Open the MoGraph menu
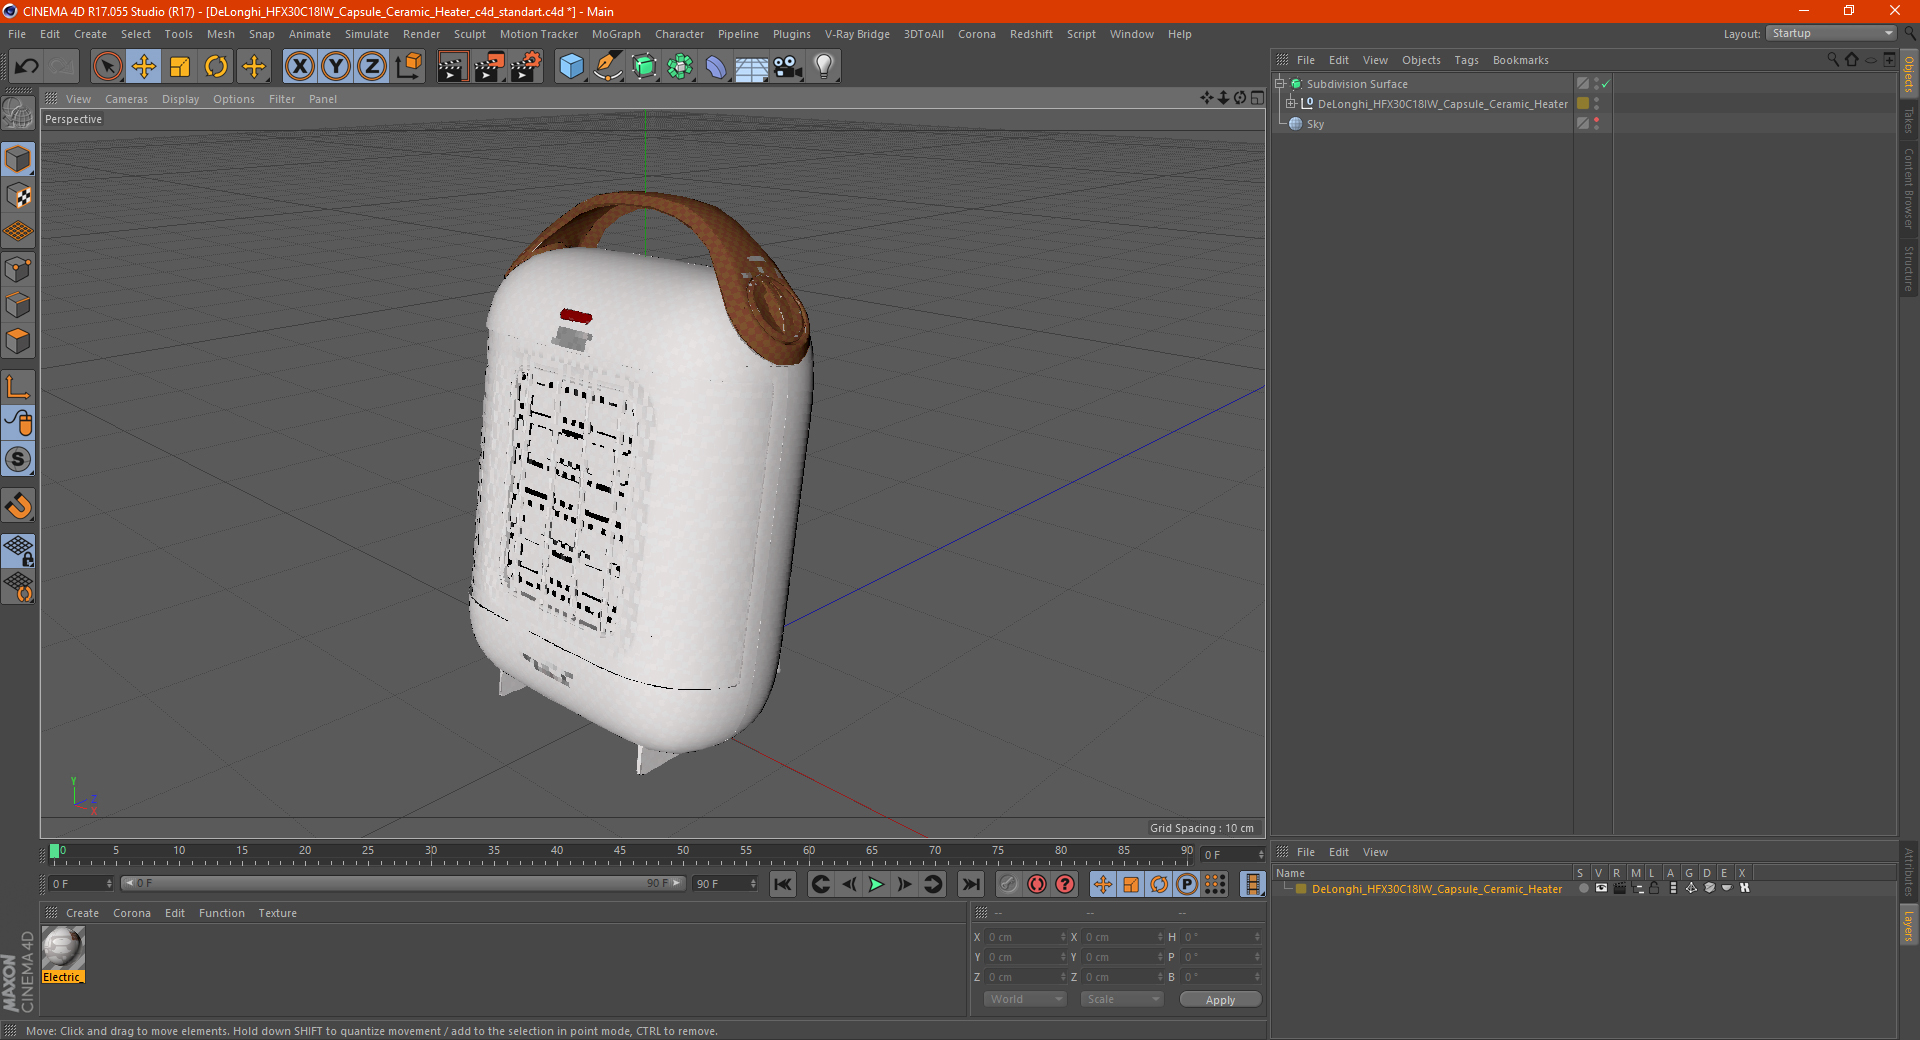 pos(616,34)
